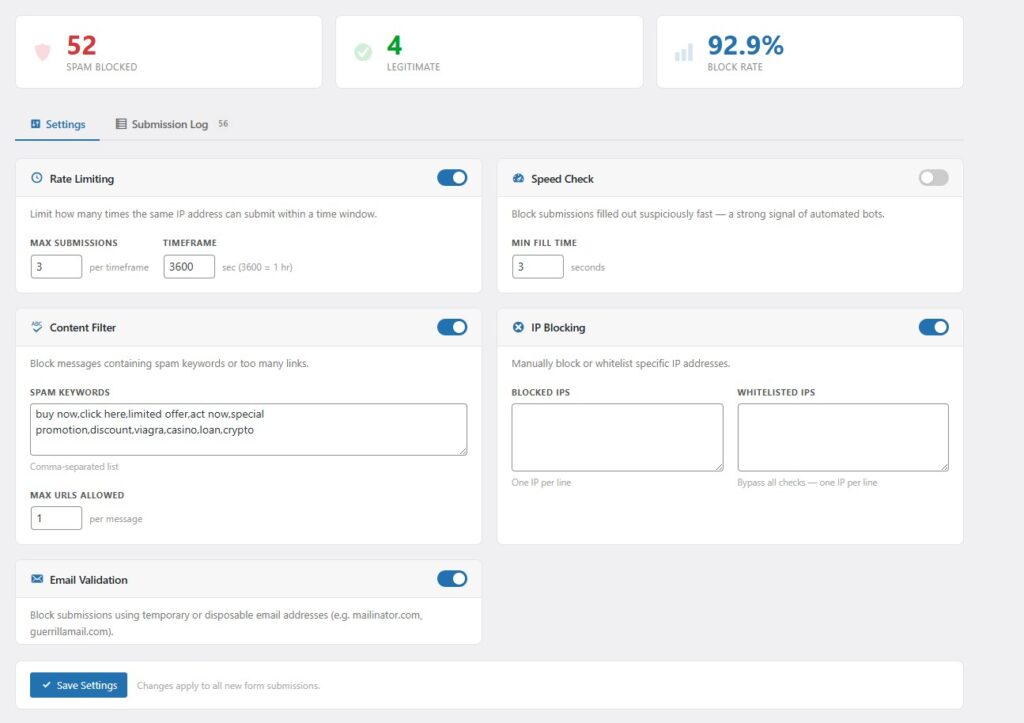
Task: Click the IP Blocking circle-X icon
Action: click(x=518, y=327)
